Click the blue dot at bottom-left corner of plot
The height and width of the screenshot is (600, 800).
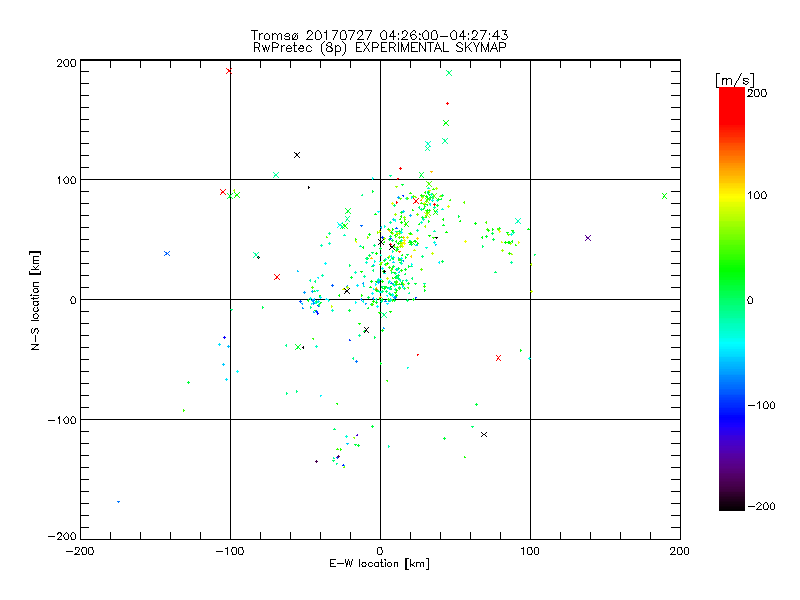pyautogui.click(x=118, y=502)
